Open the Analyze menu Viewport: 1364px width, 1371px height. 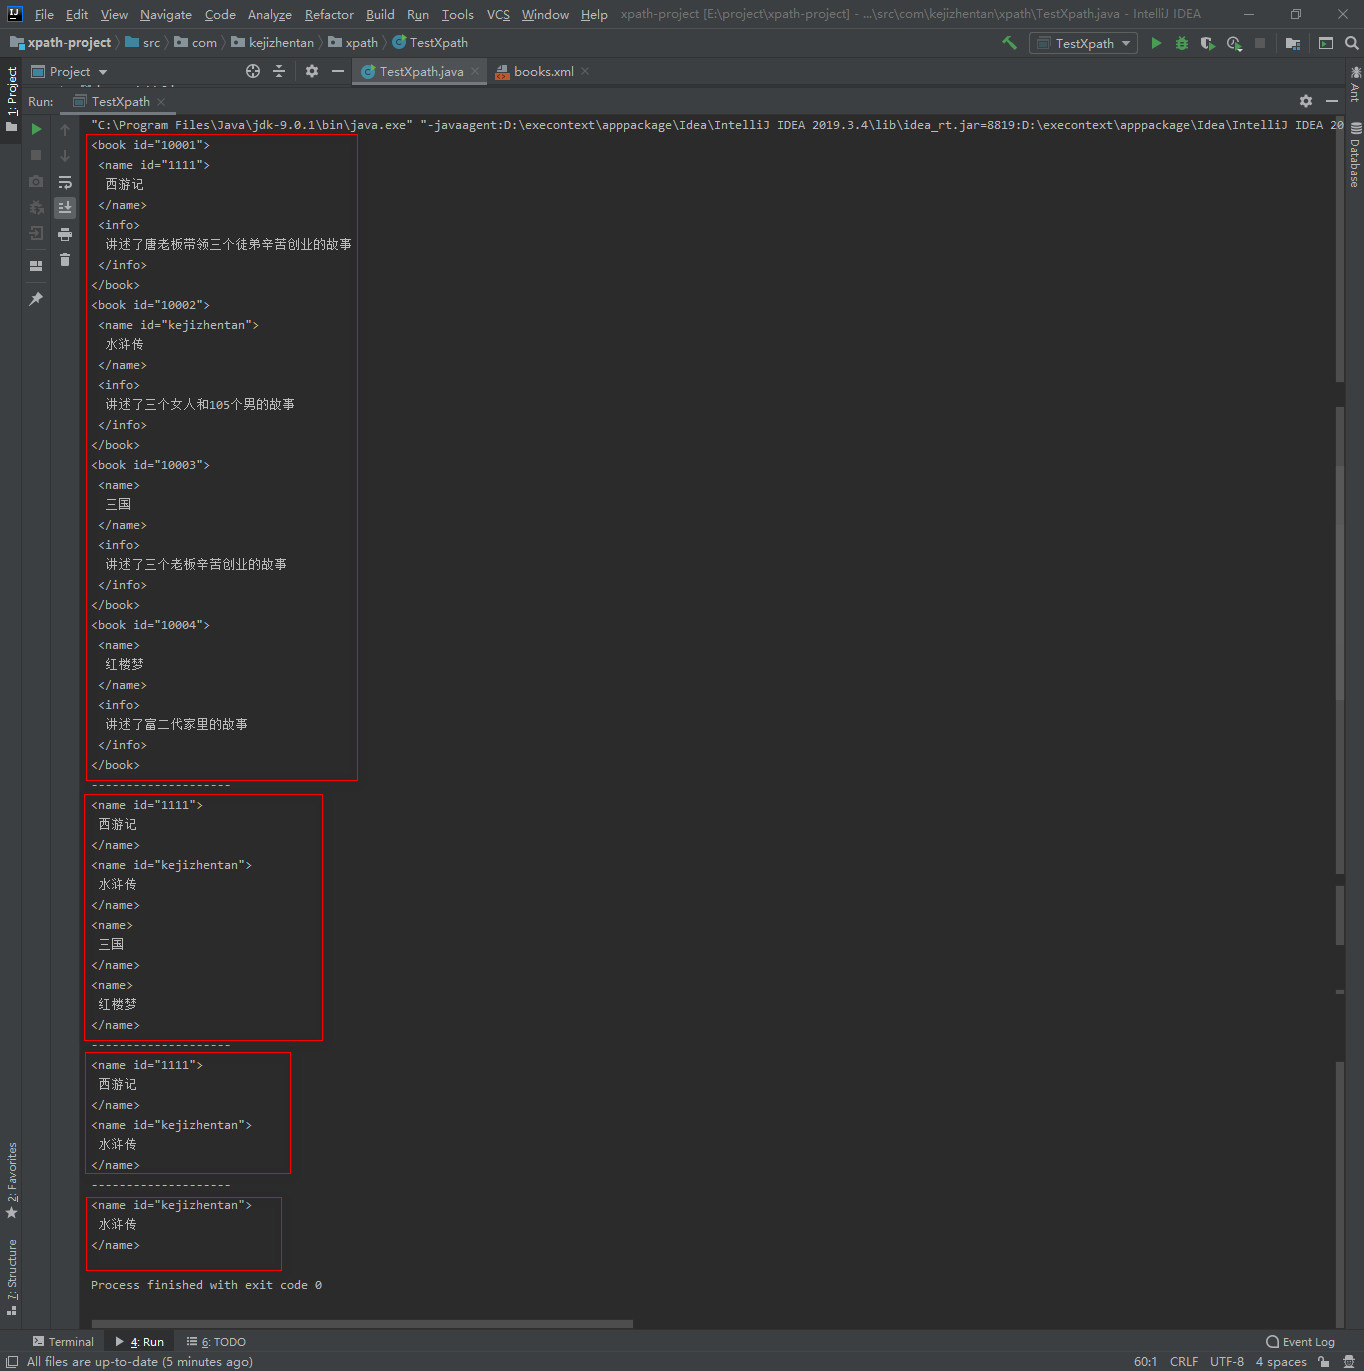270,14
